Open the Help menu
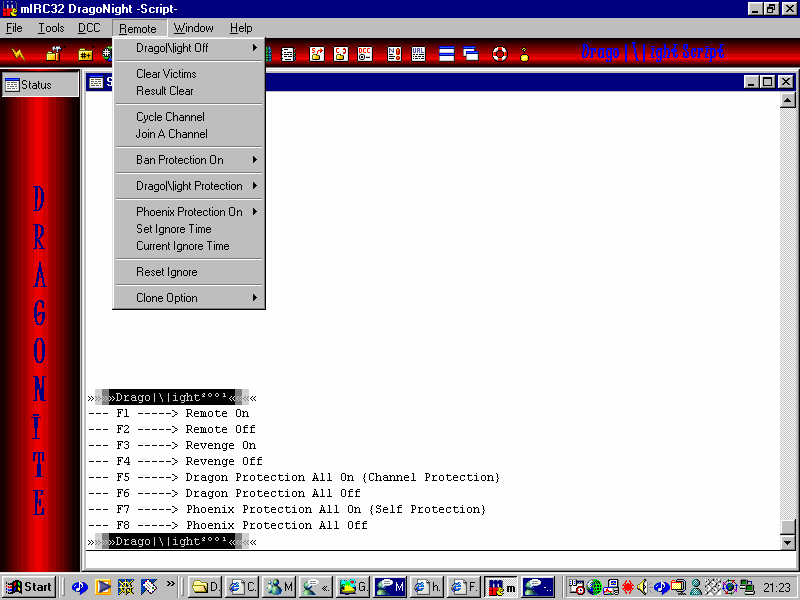 [x=241, y=28]
